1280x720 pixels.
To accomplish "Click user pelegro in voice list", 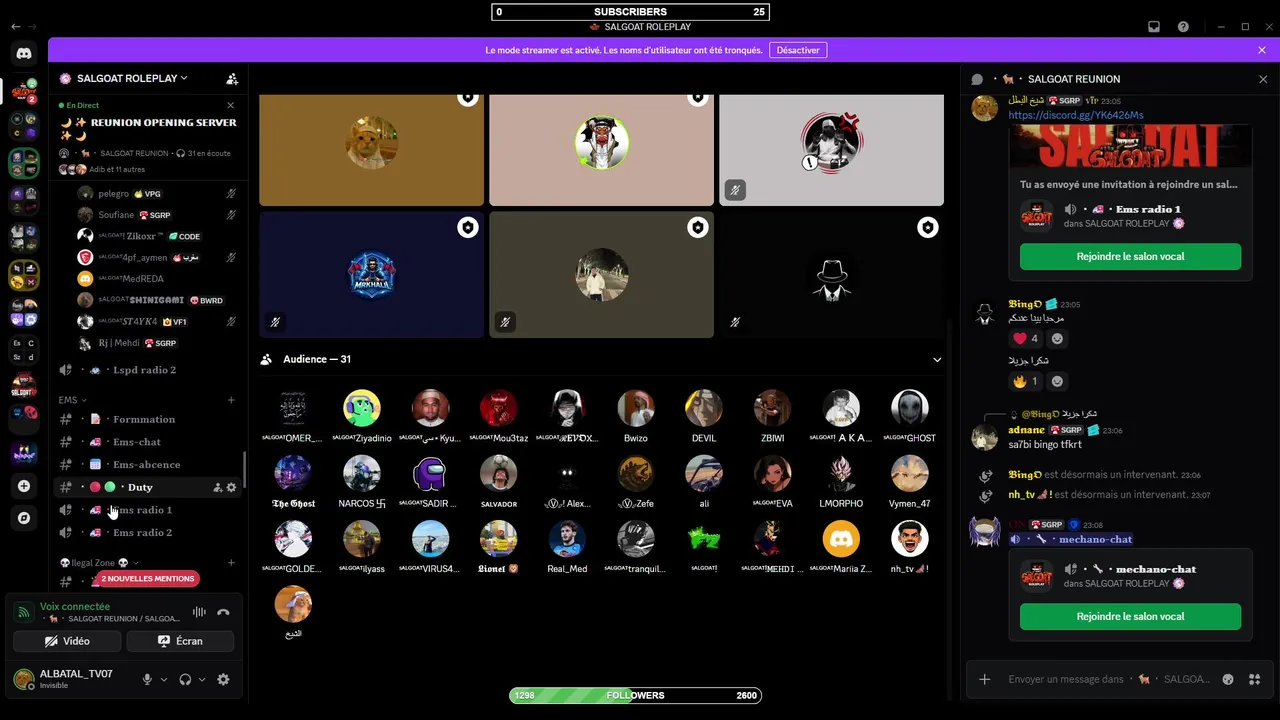I will point(158,193).
